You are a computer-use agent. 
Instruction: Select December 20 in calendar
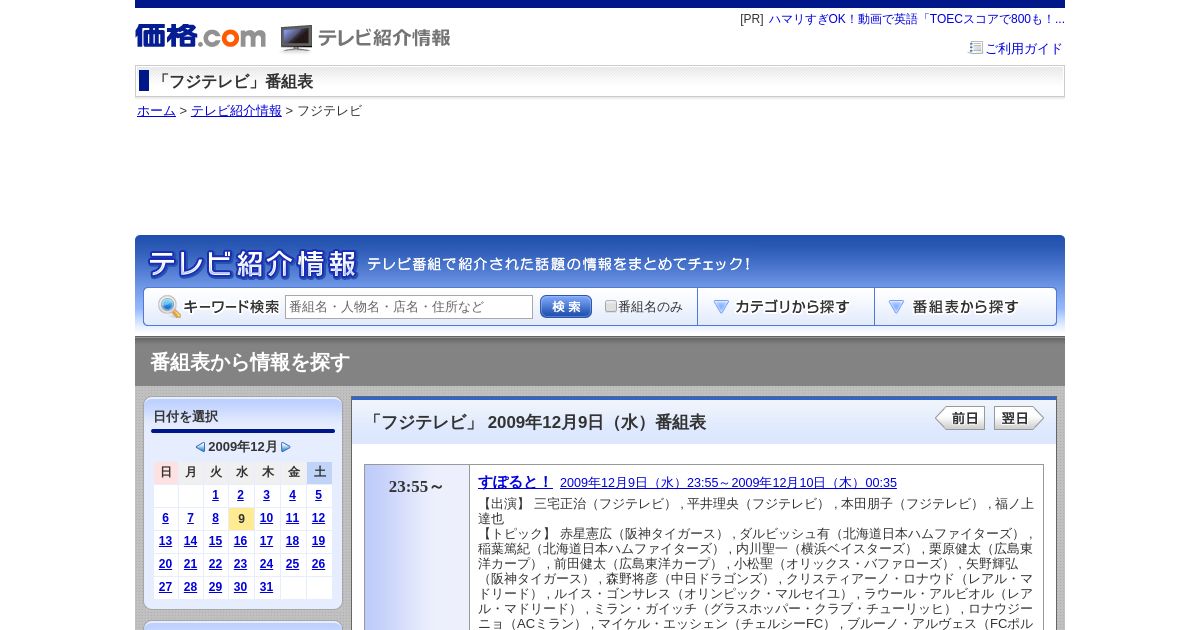coord(165,564)
